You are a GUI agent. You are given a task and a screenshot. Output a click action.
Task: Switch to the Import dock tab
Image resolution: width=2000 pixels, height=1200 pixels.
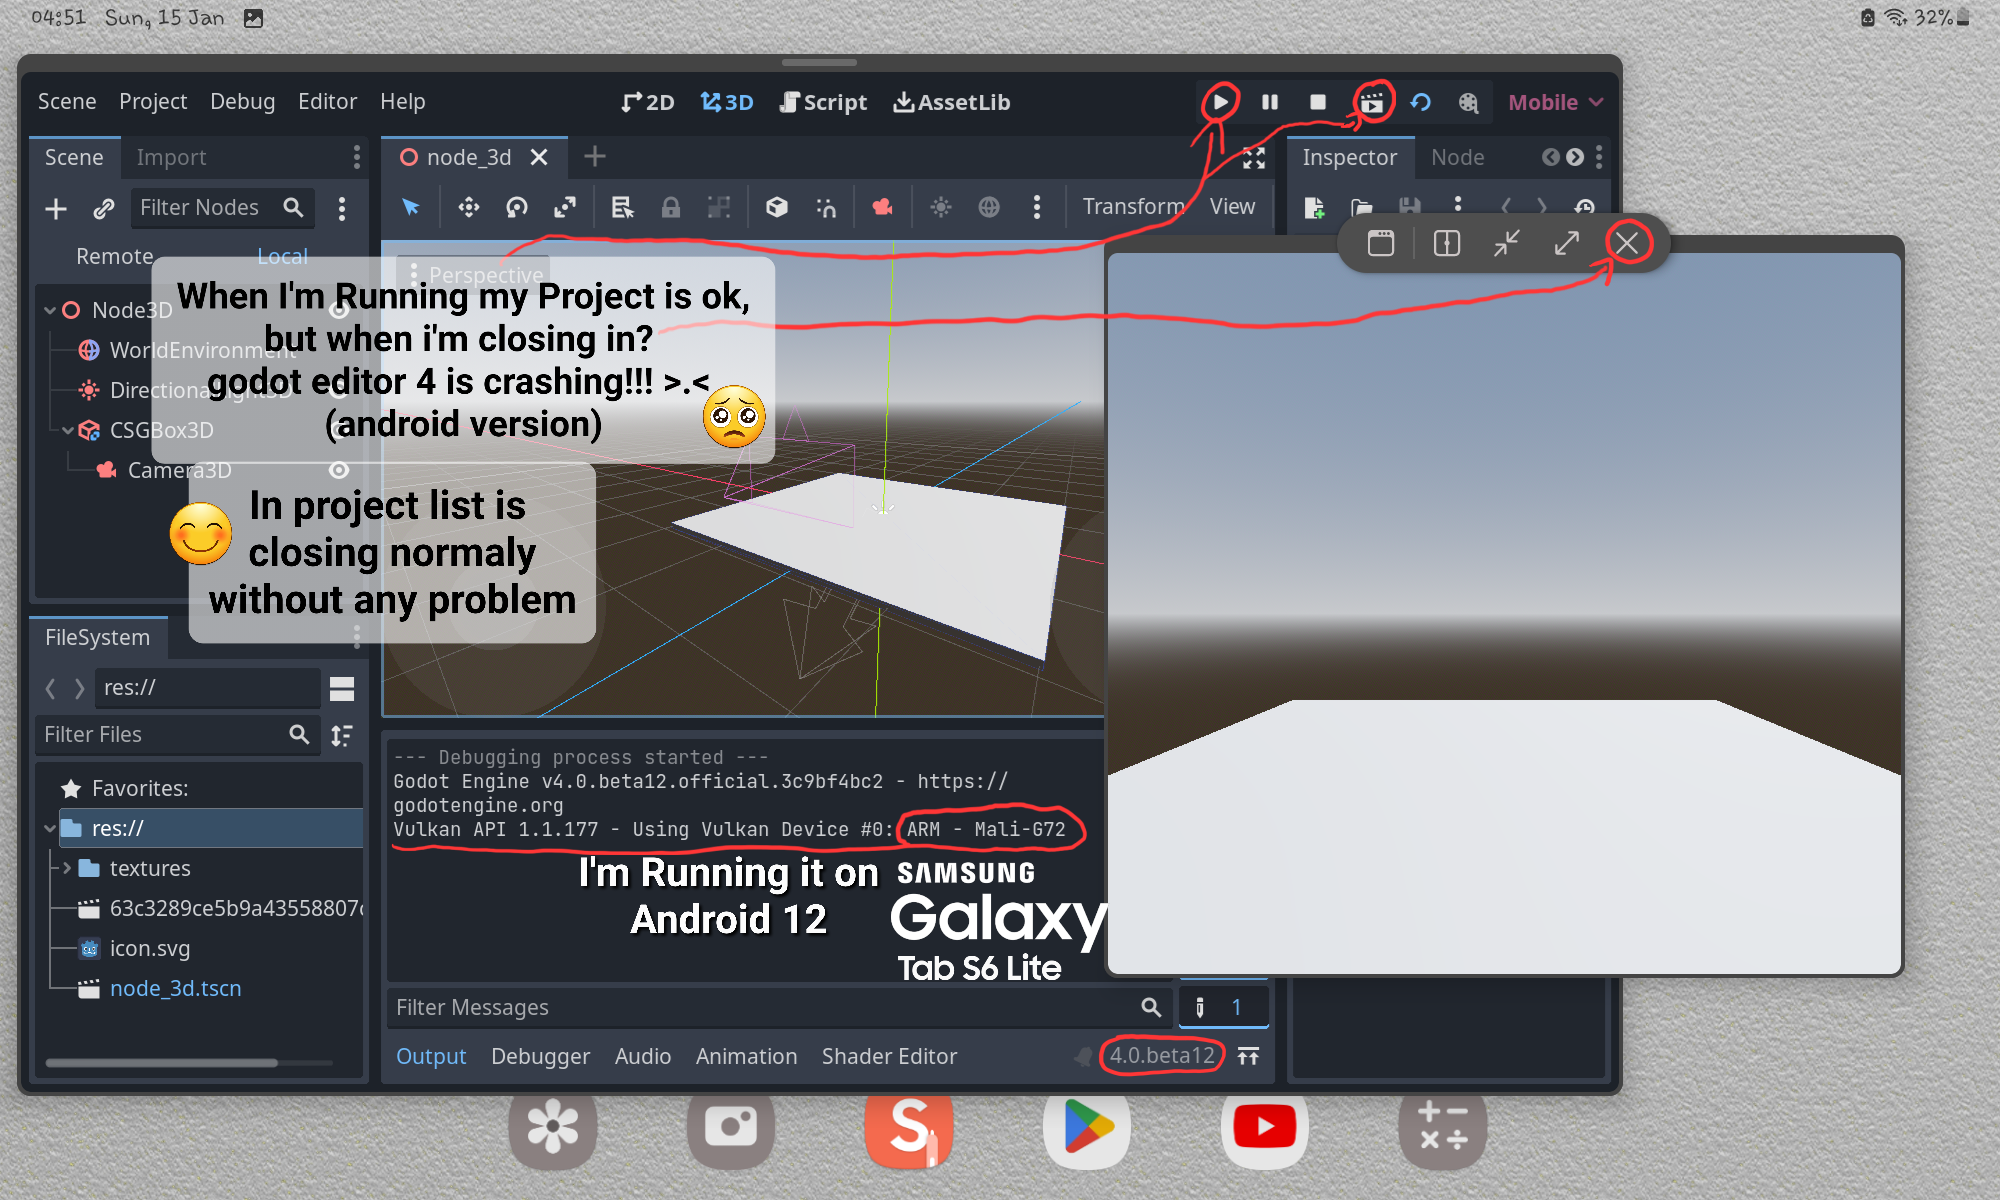point(171,157)
